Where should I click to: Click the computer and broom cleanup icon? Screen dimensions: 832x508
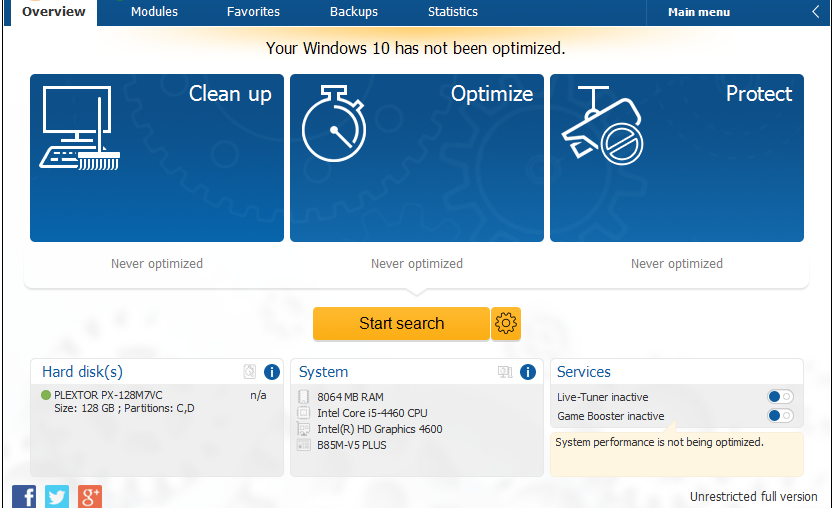[x=80, y=128]
